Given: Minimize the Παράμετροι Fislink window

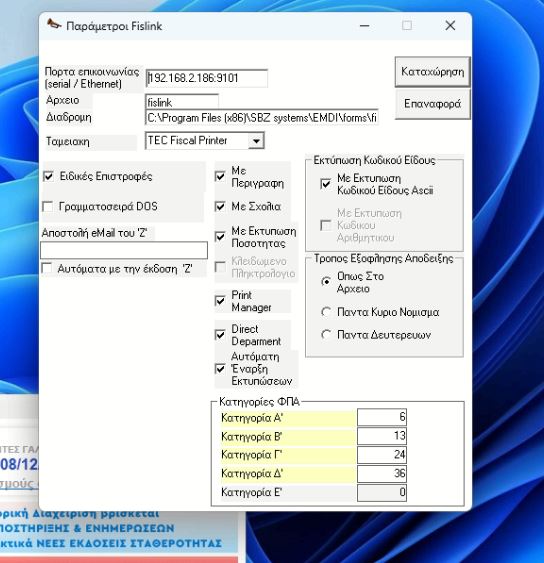Looking at the screenshot, I should 364,25.
